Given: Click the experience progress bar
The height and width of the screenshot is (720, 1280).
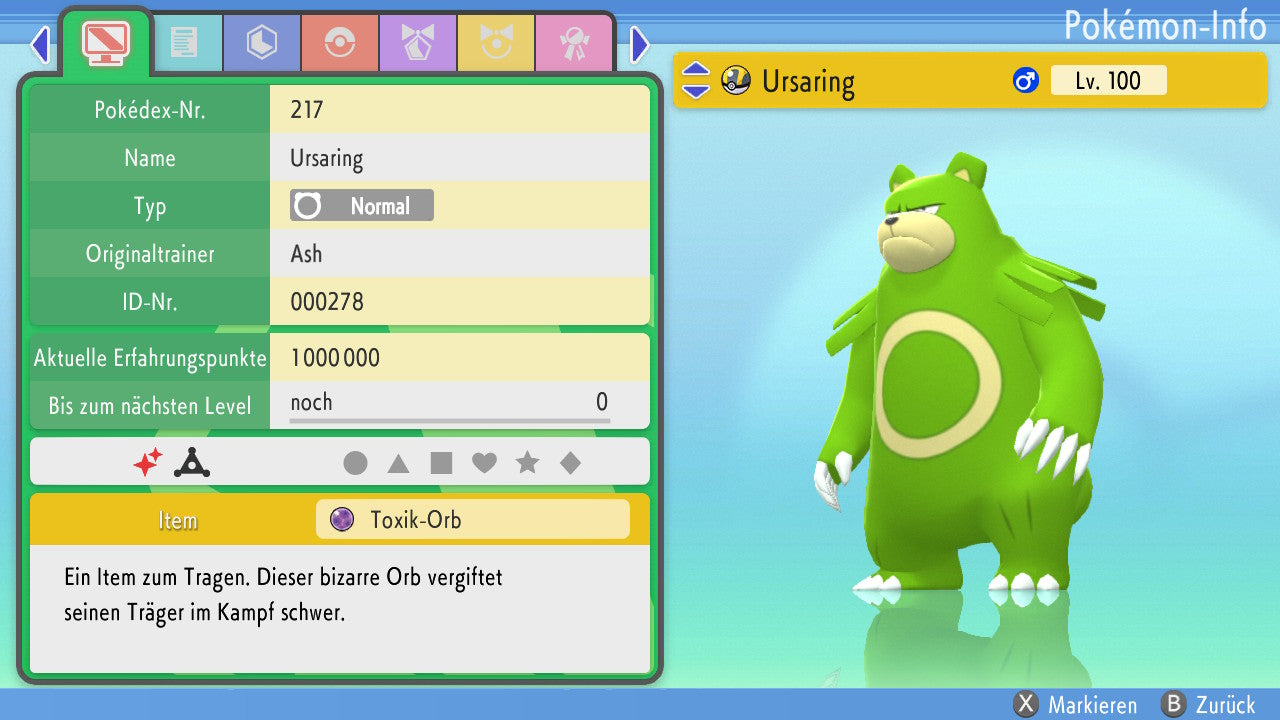Looking at the screenshot, I should click(449, 421).
